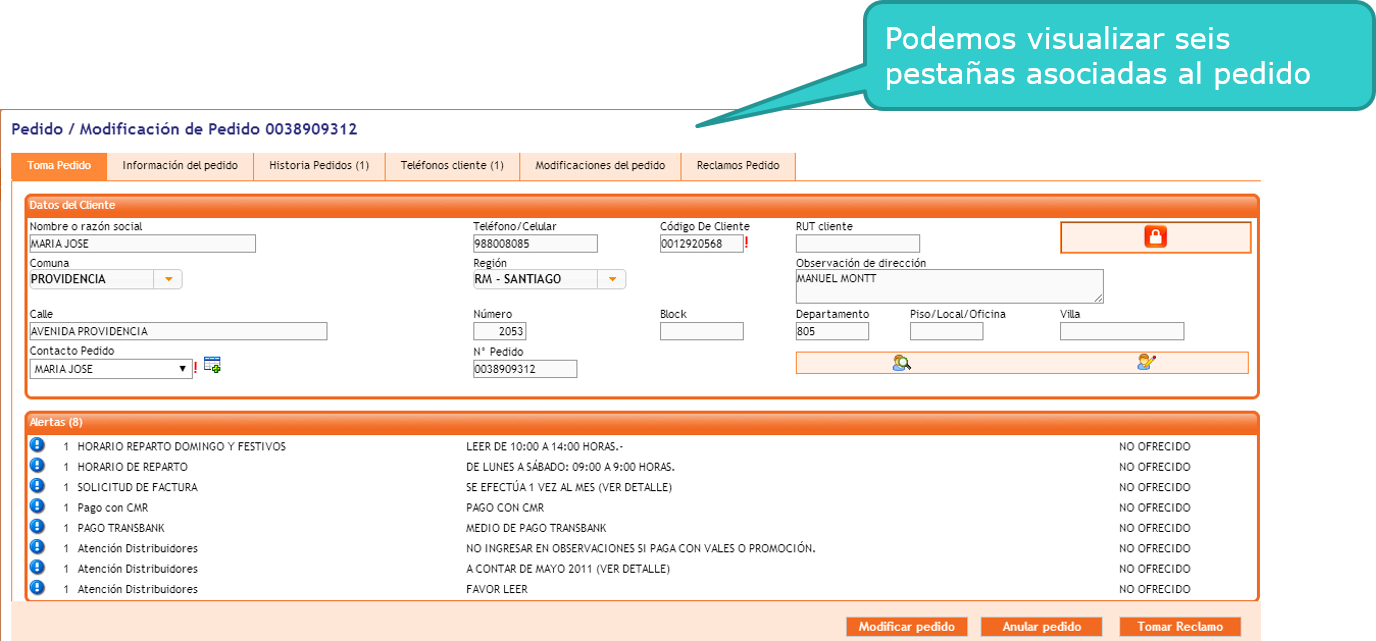Open the Teléfonos cliente (1) tab
1376x641 pixels.
(452, 166)
